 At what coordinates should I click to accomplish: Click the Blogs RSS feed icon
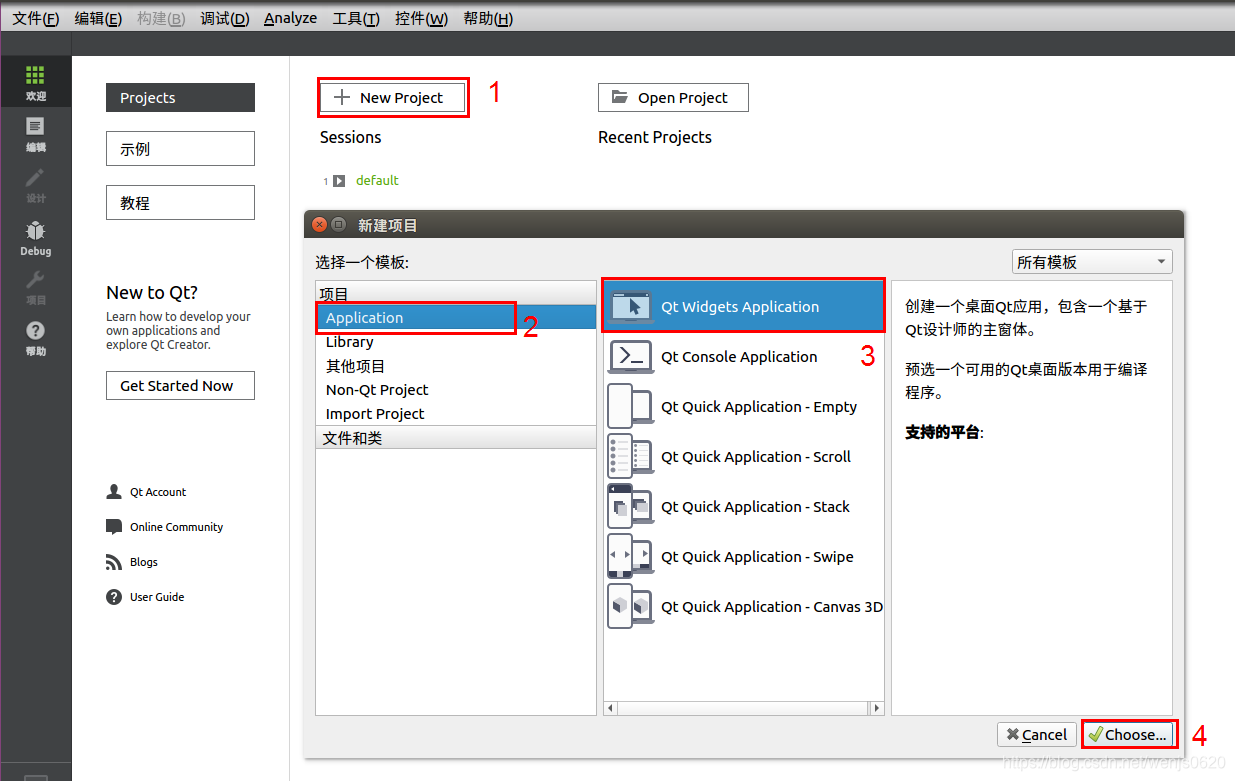click(114, 562)
